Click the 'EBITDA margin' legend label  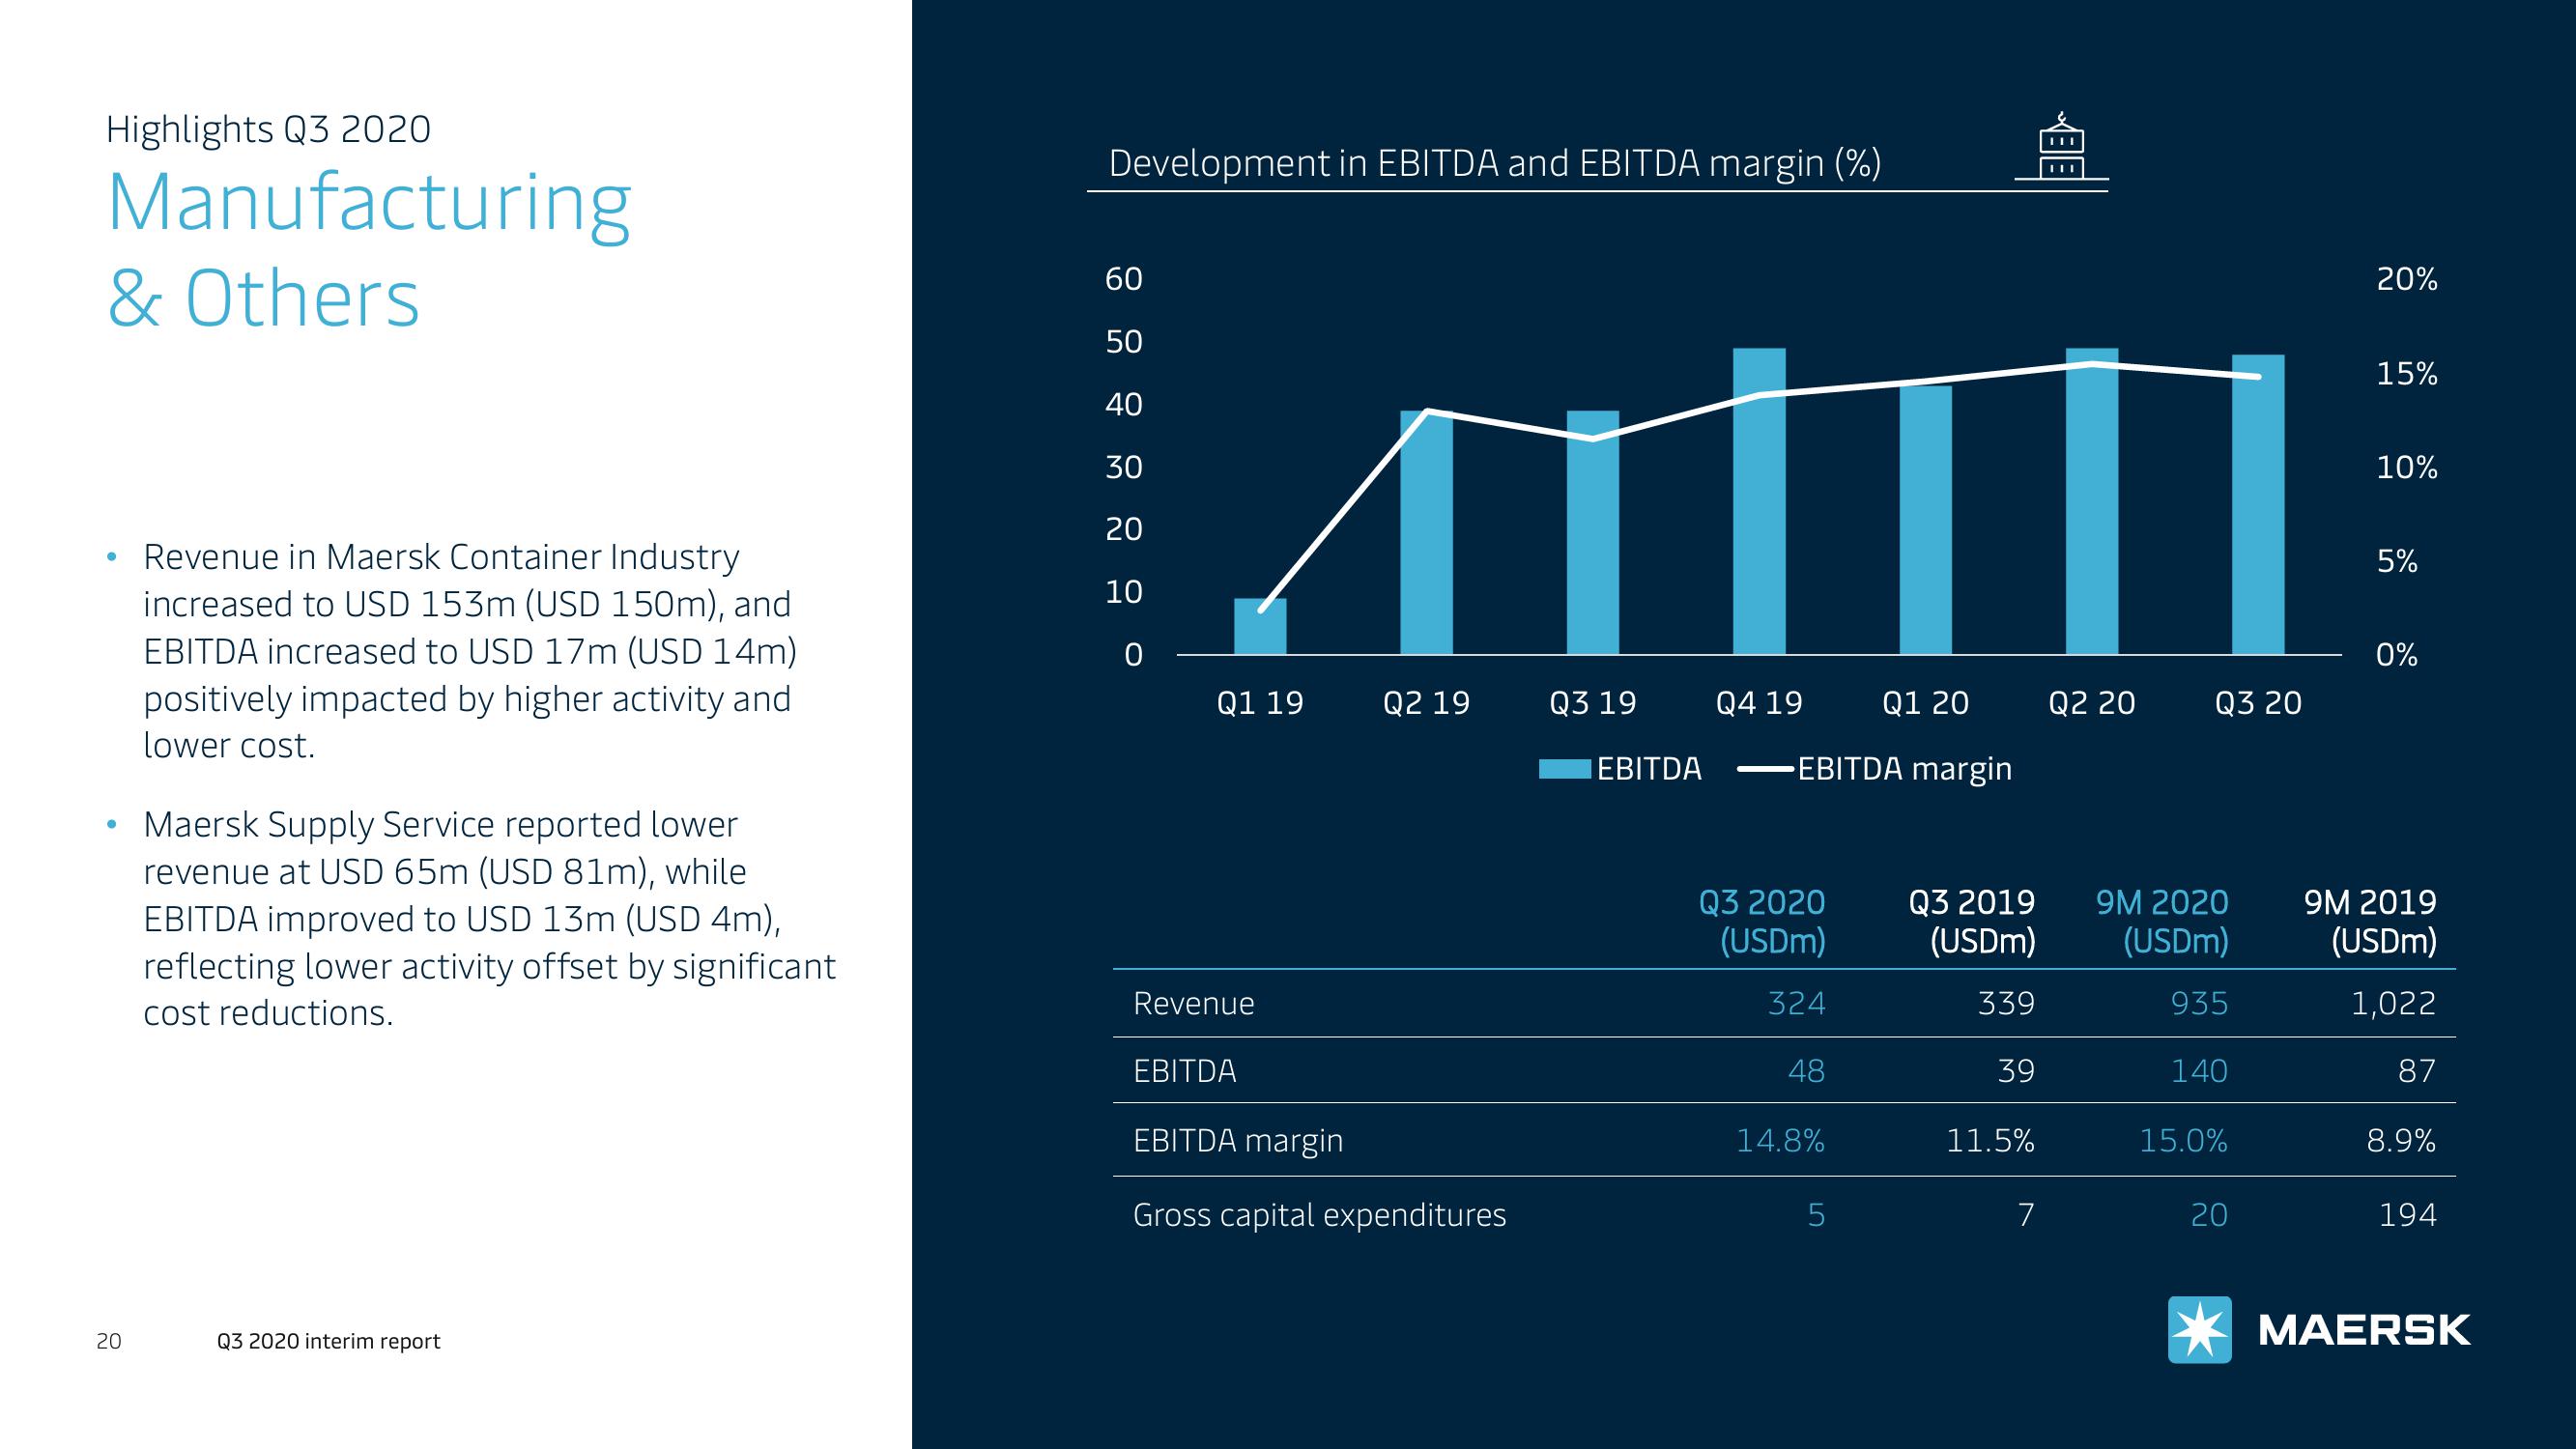pyautogui.click(x=1904, y=769)
